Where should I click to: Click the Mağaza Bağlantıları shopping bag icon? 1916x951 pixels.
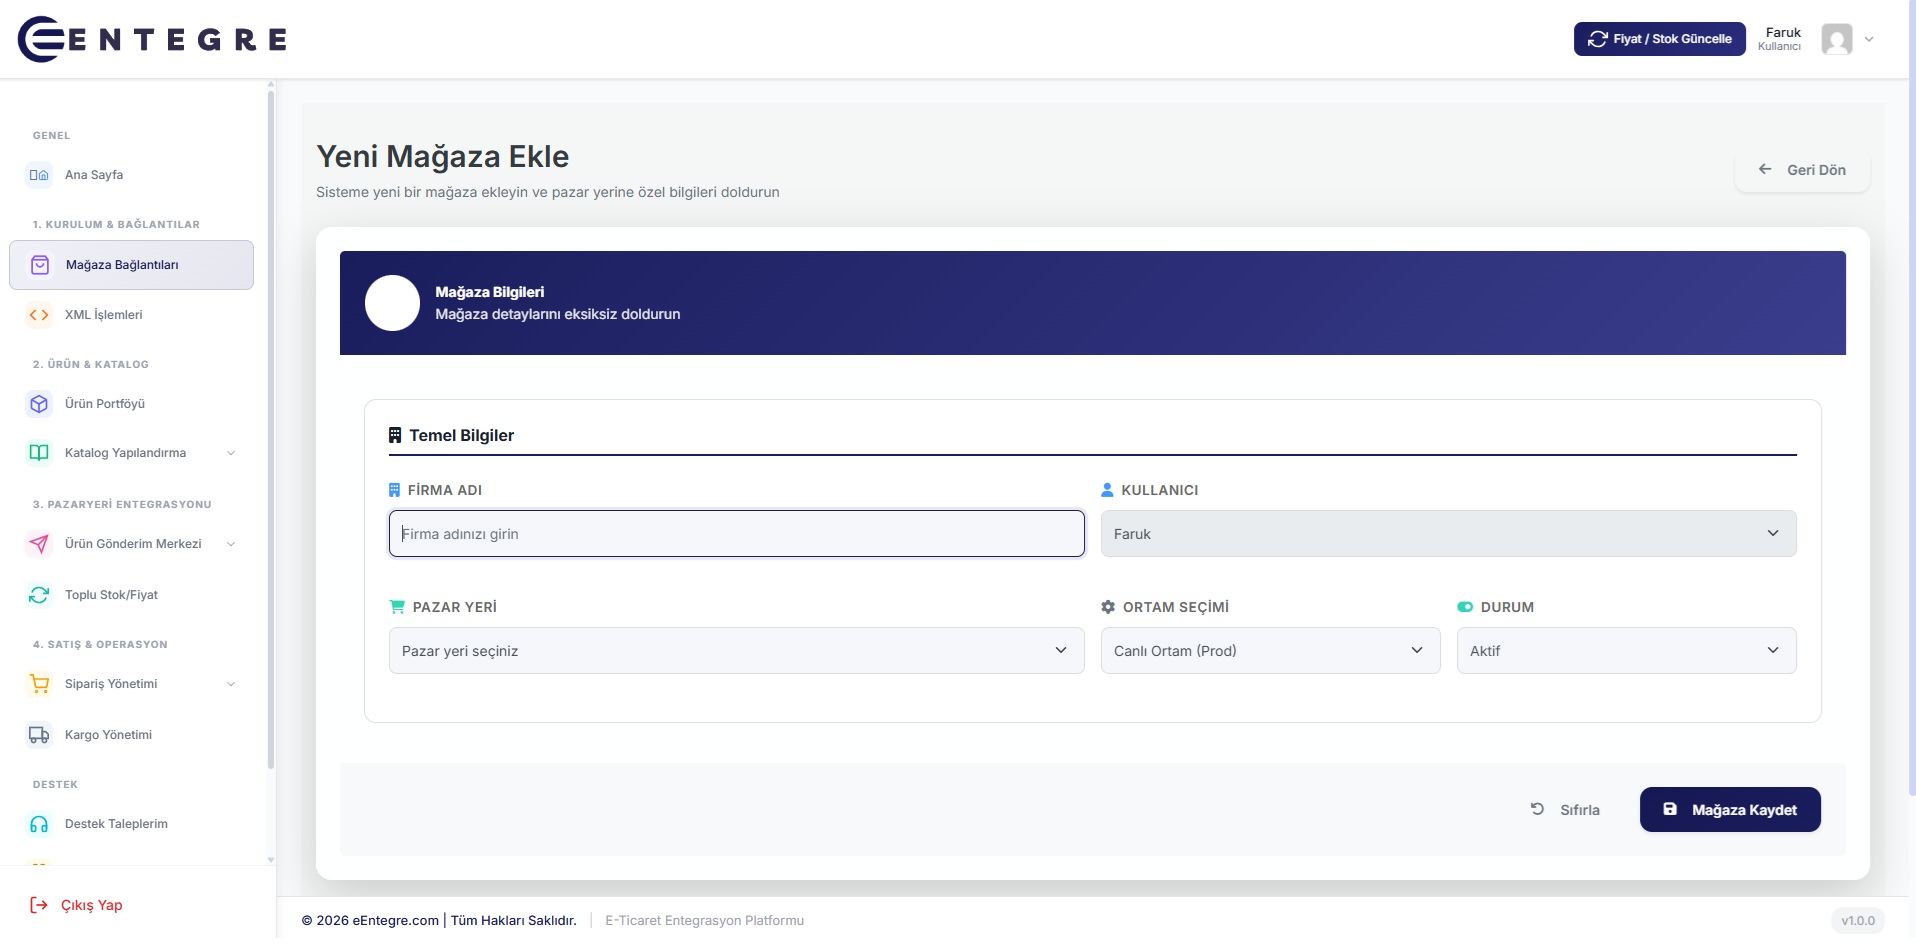coord(40,265)
